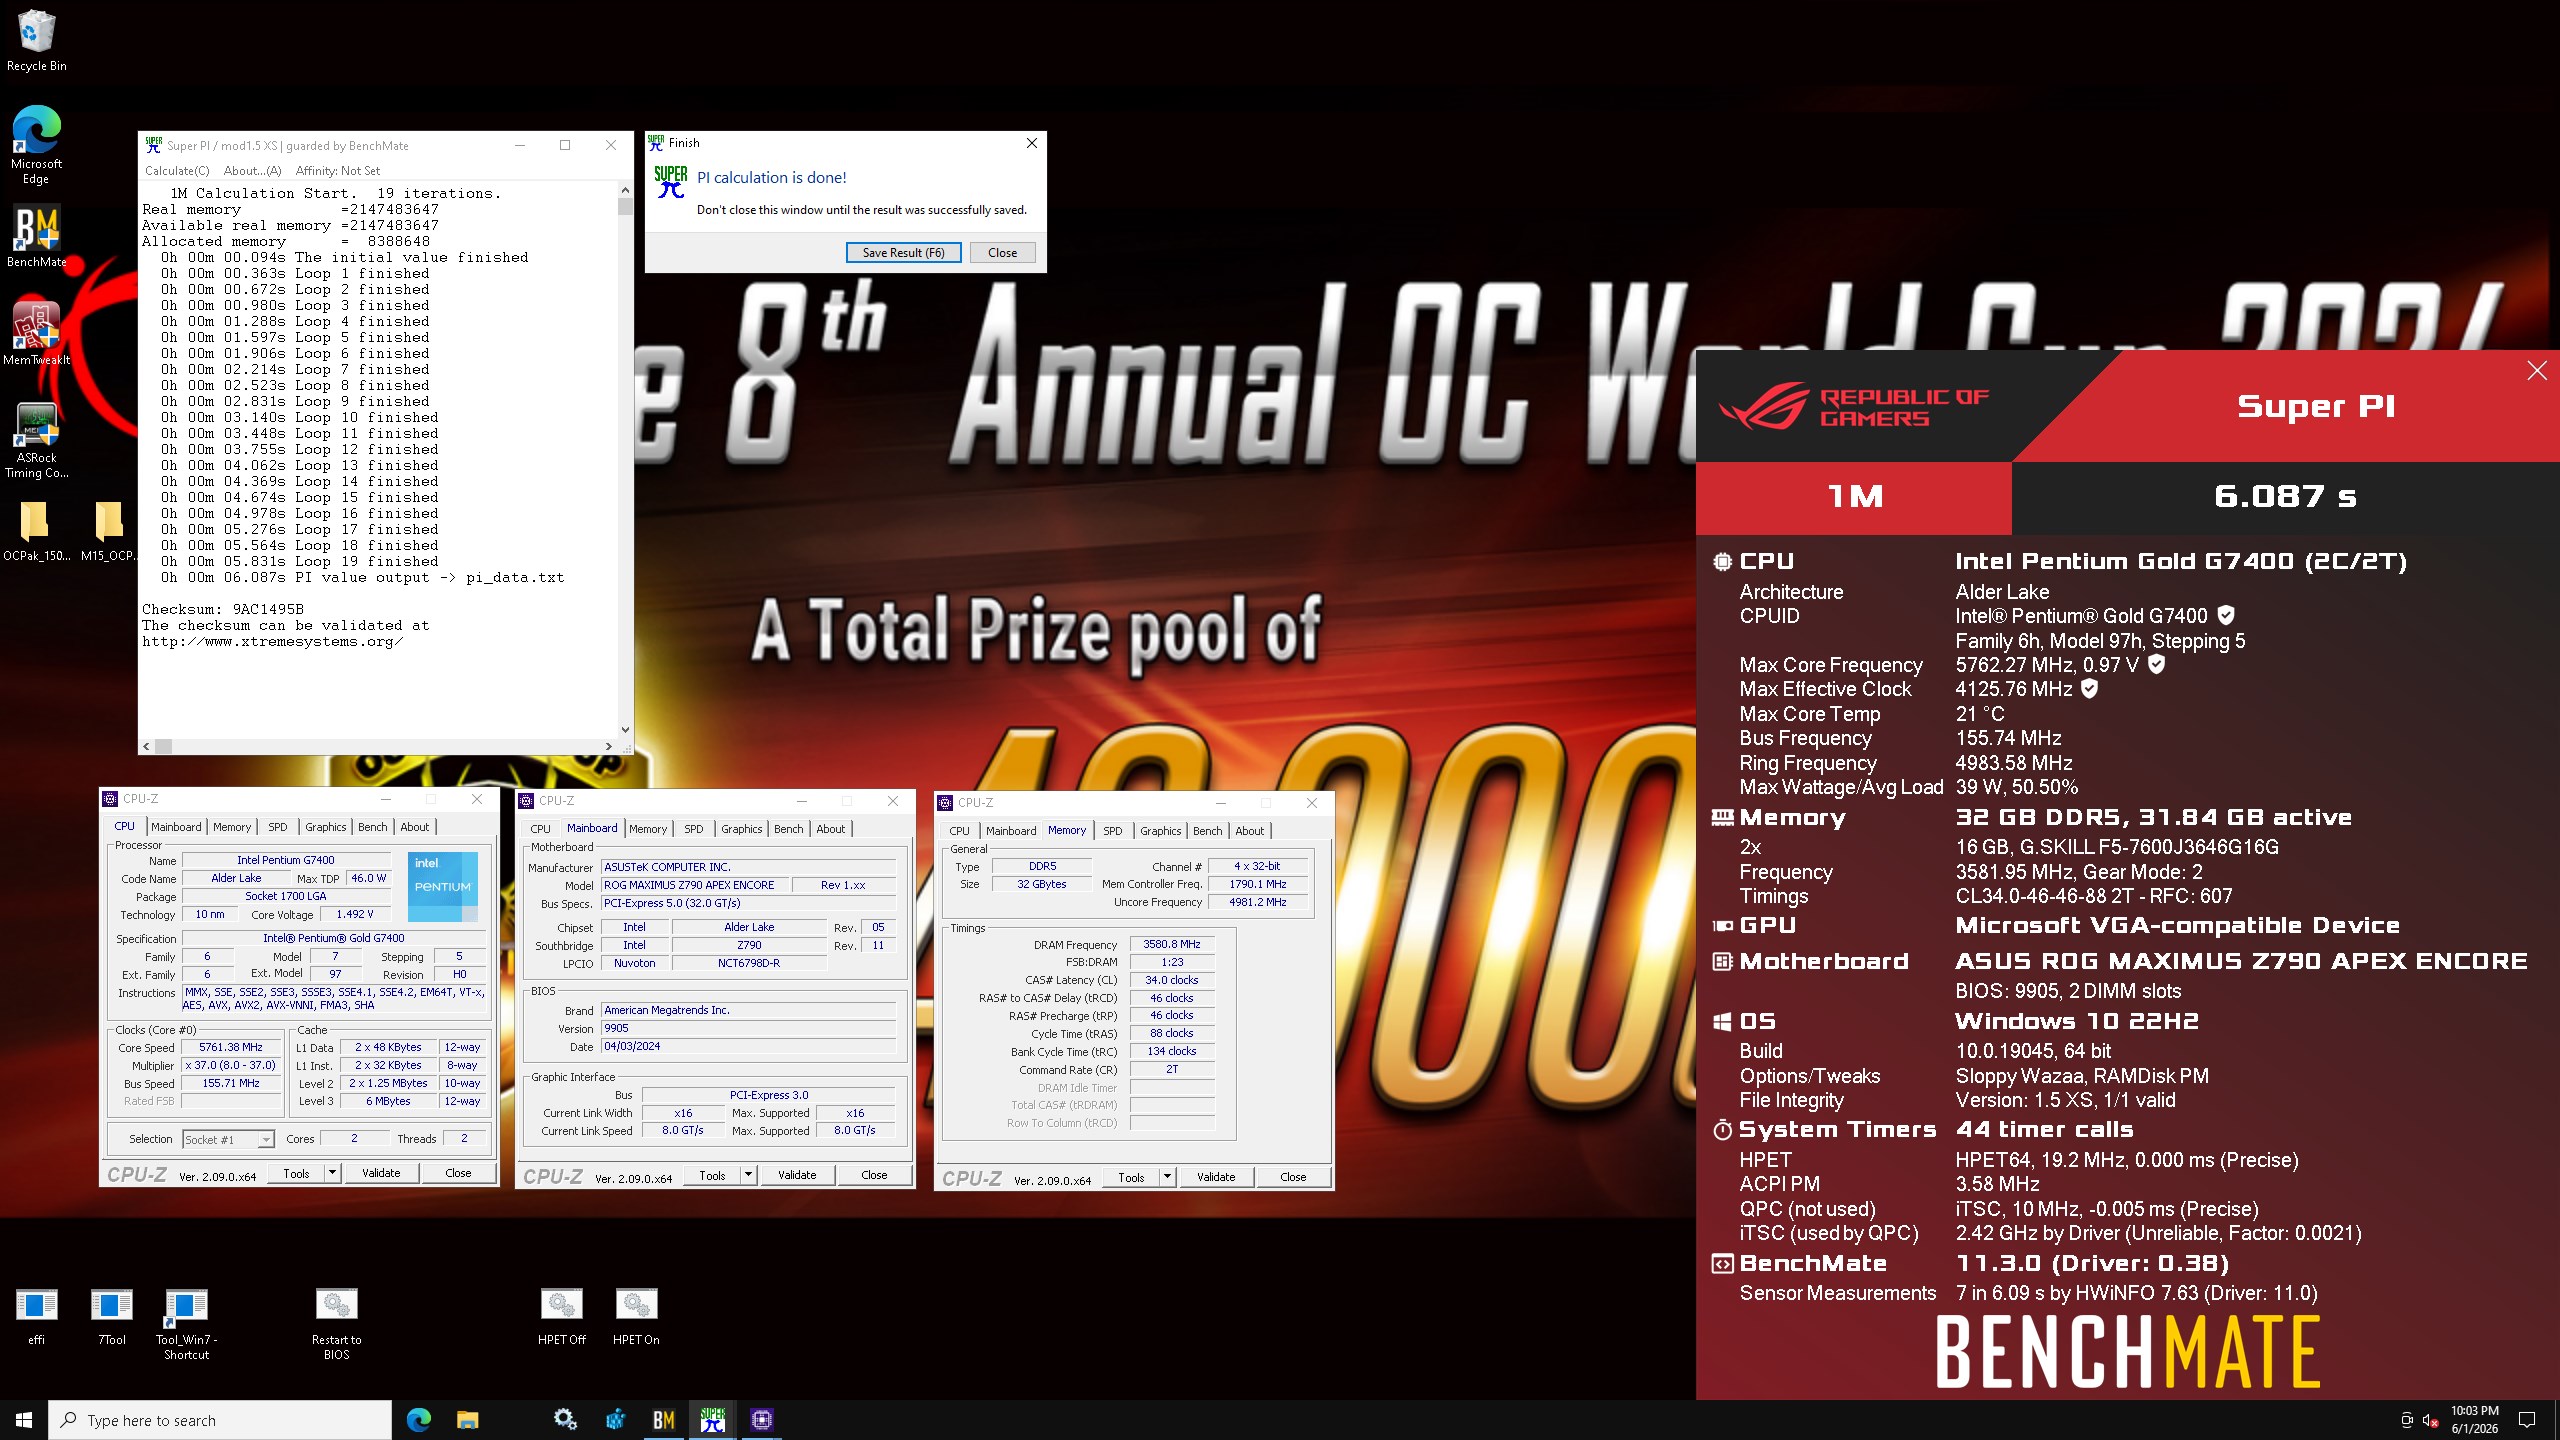Open Calculate(C) menu in Super PI
Viewport: 2560px width, 1440px height.
click(177, 171)
